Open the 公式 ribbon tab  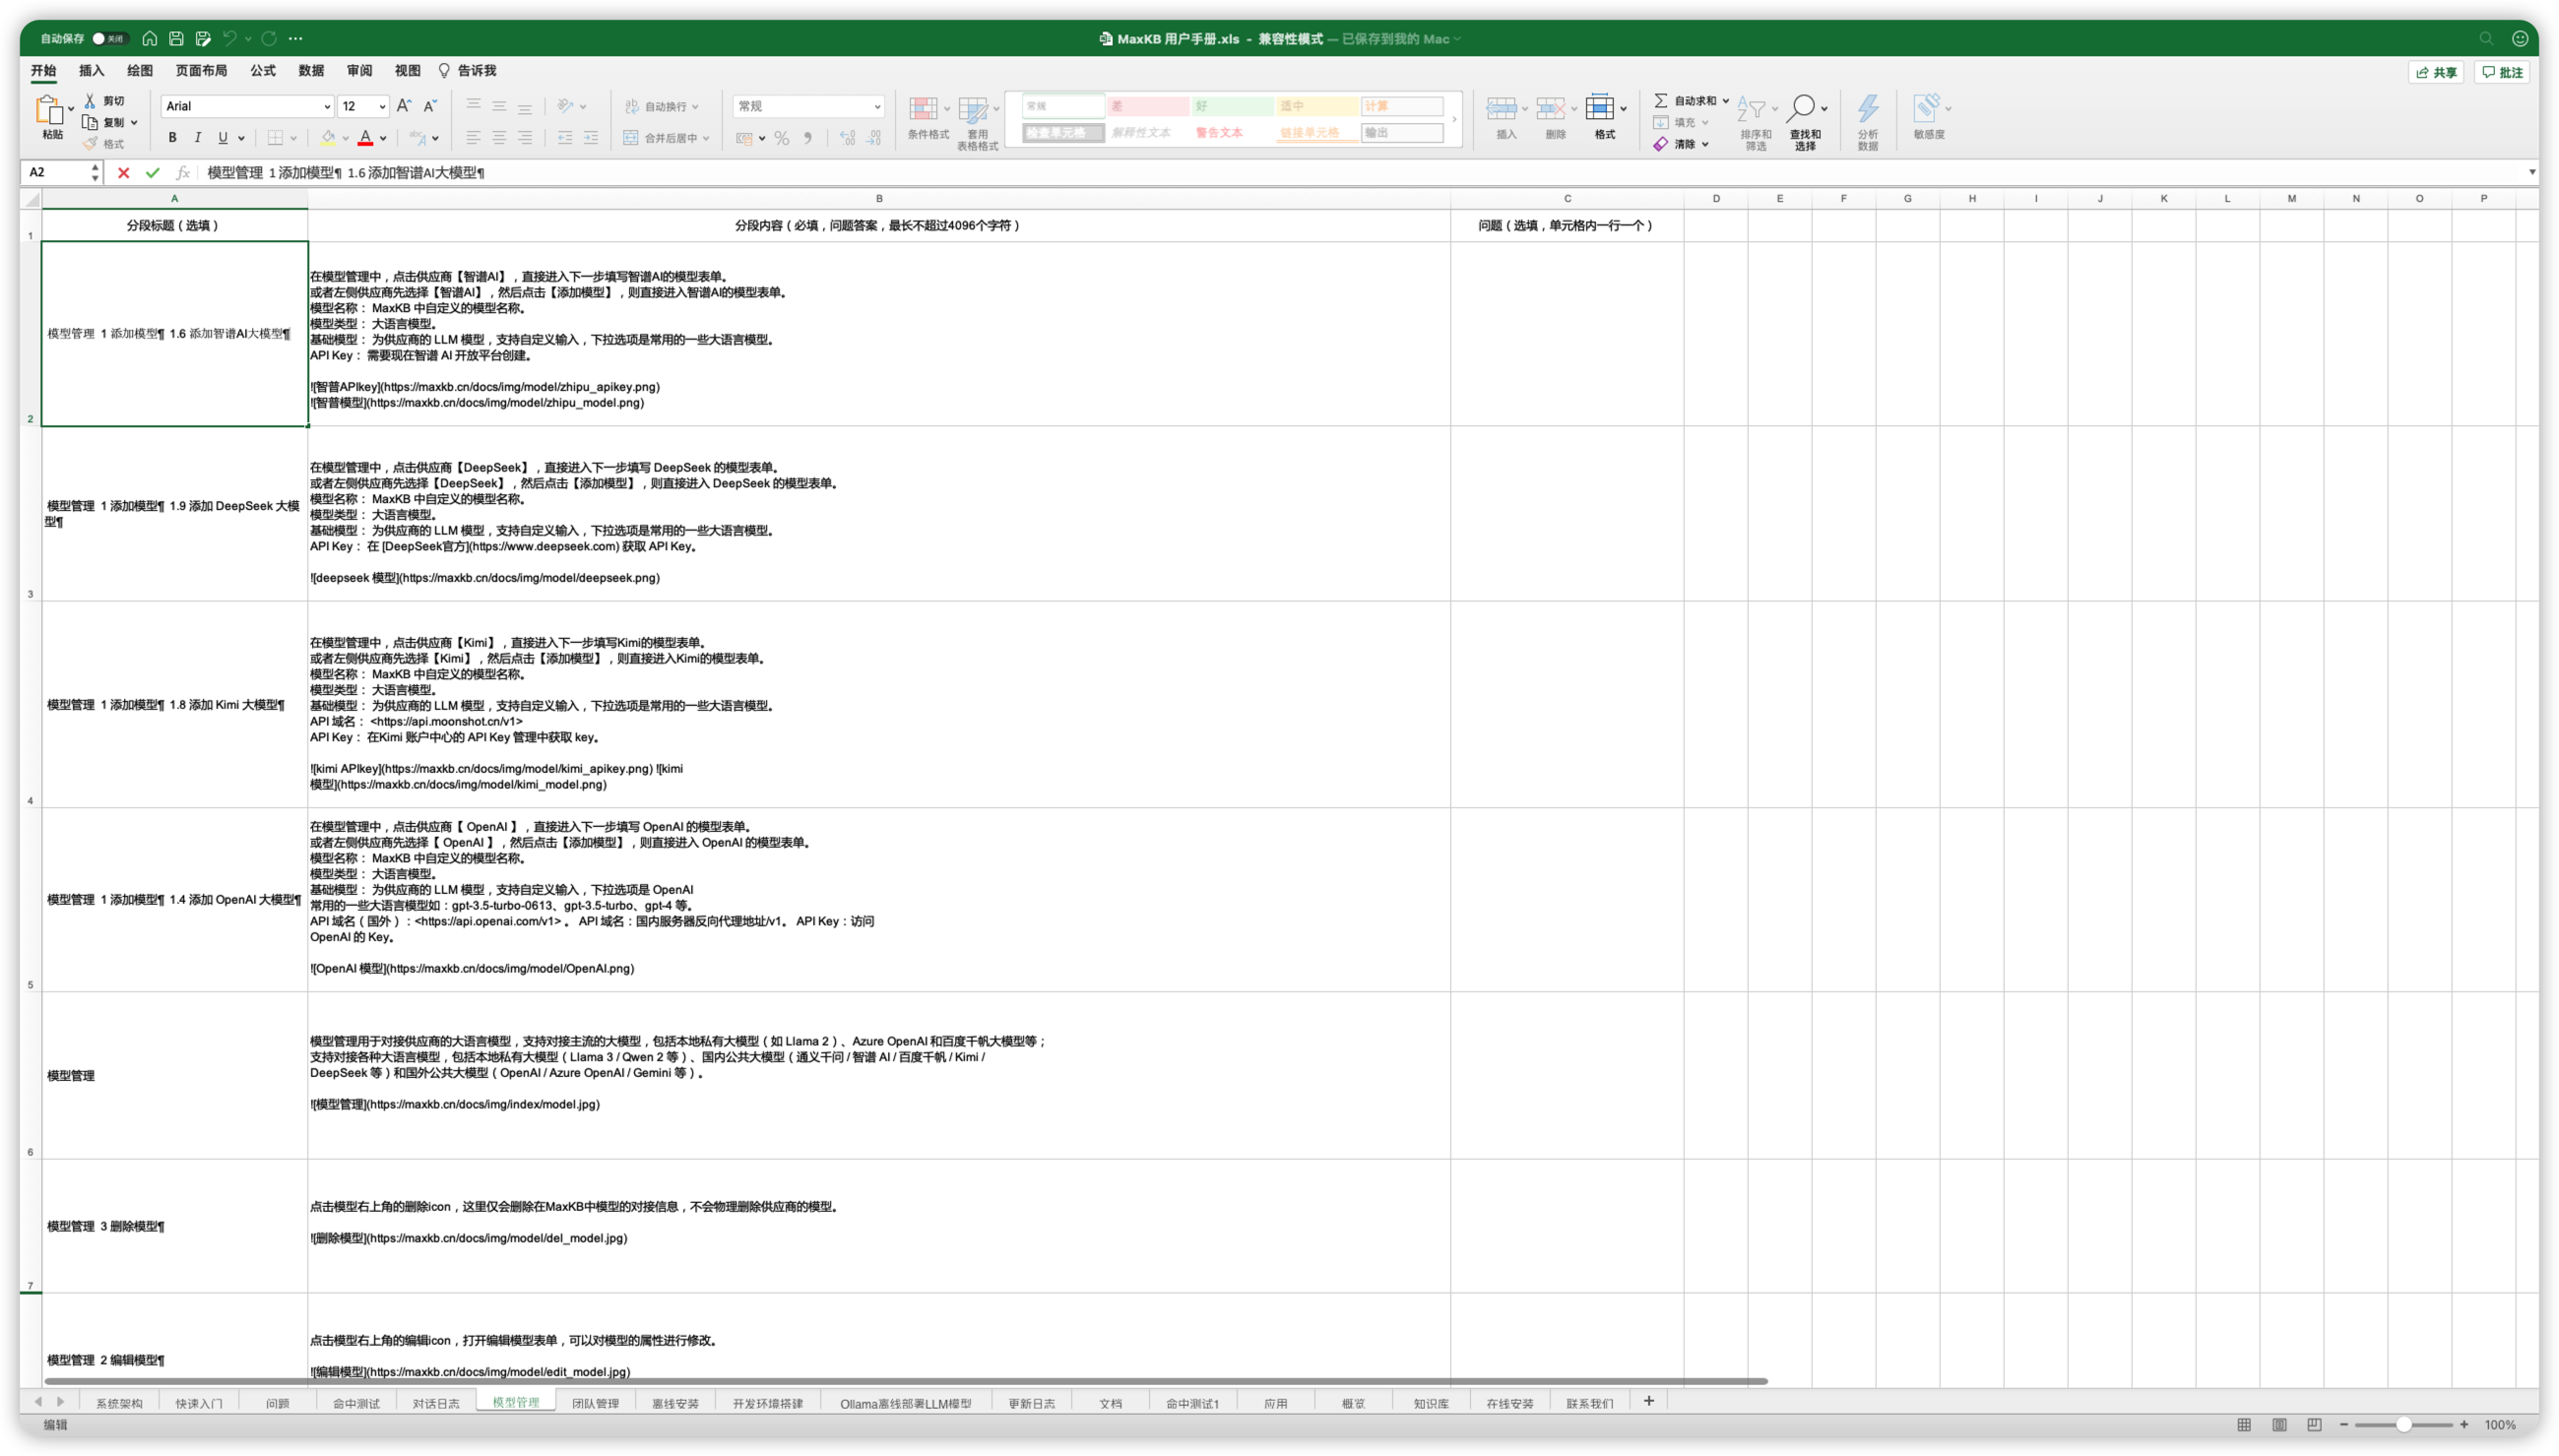[x=263, y=71]
